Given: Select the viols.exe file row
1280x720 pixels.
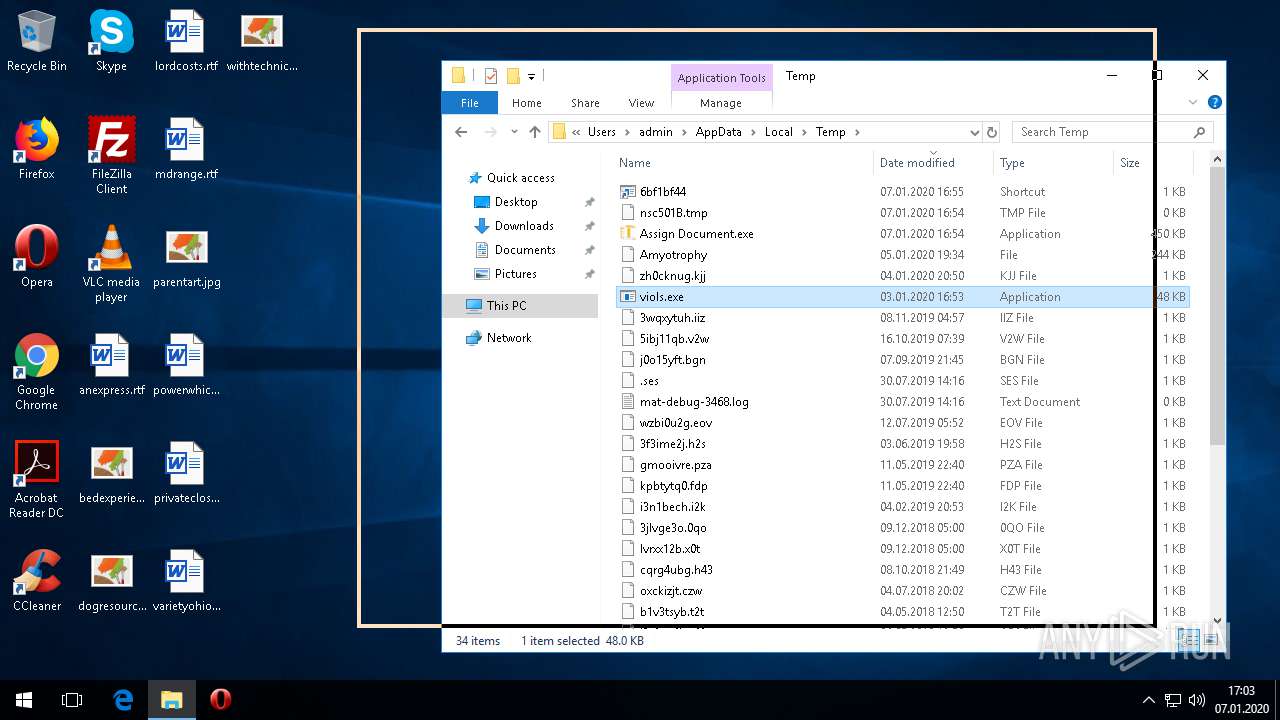Looking at the screenshot, I should point(902,297).
